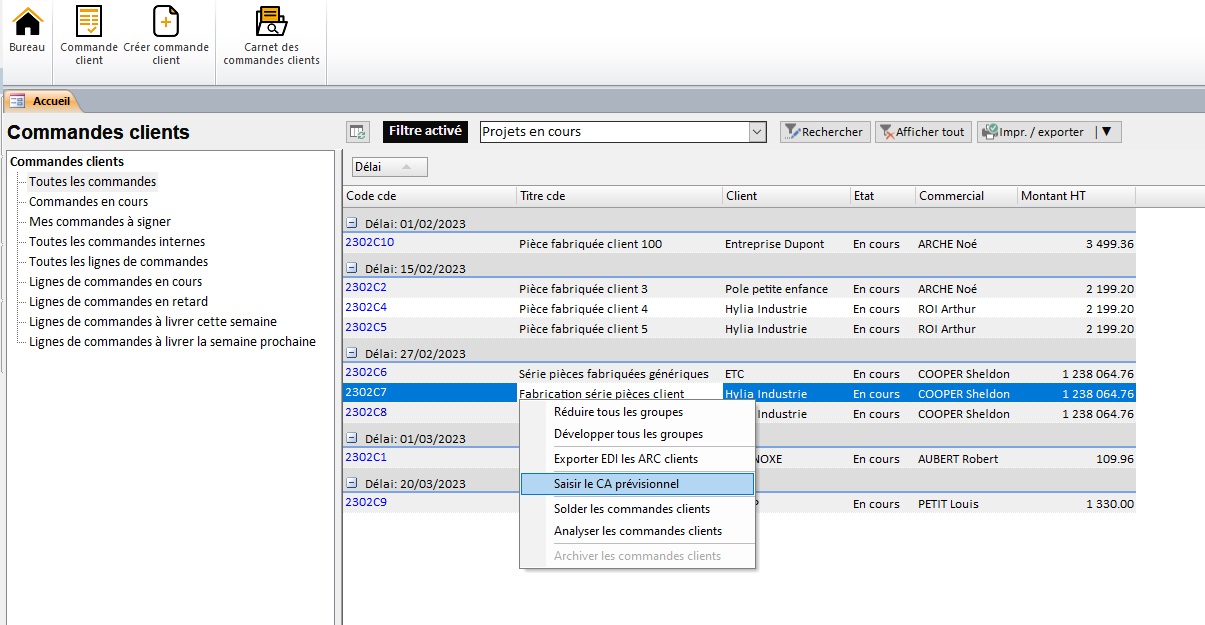Click the Afficher tout button
Image resolution: width=1205 pixels, height=625 pixels.
(x=921, y=131)
